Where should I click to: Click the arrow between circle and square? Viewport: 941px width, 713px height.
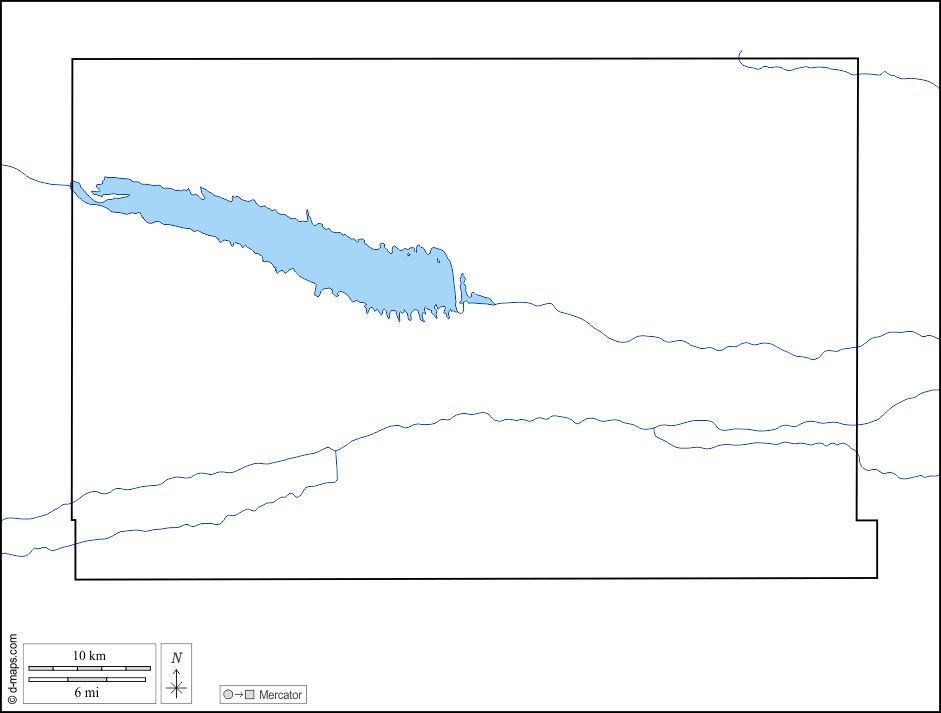coord(239,694)
